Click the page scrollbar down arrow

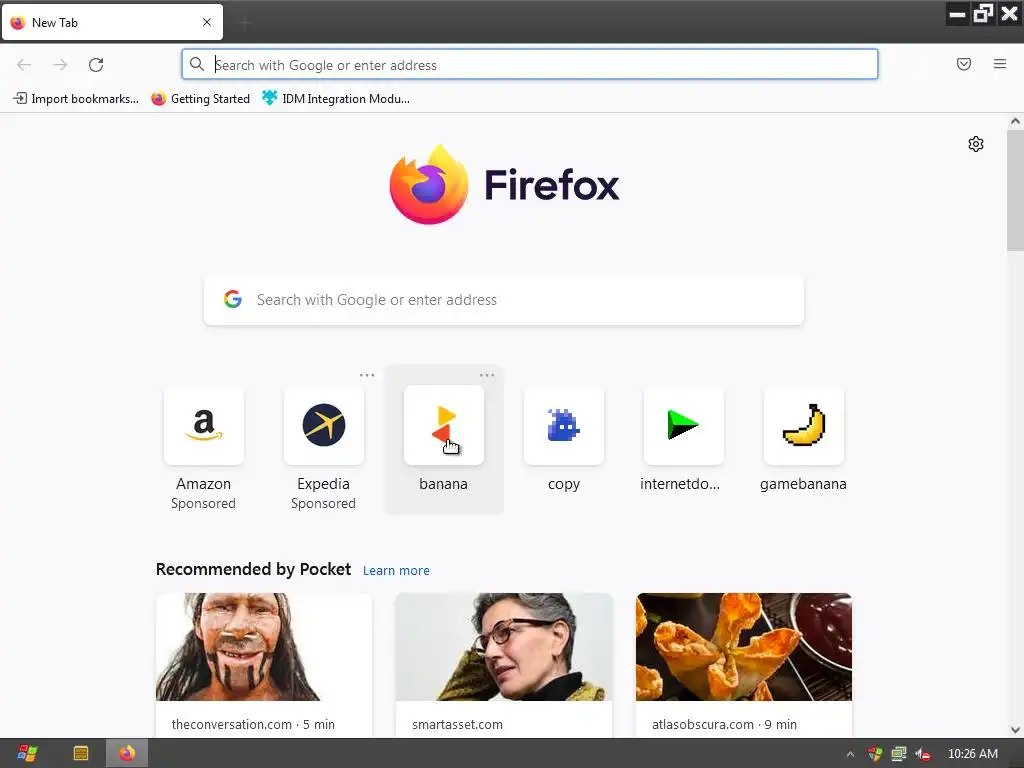click(x=1015, y=730)
